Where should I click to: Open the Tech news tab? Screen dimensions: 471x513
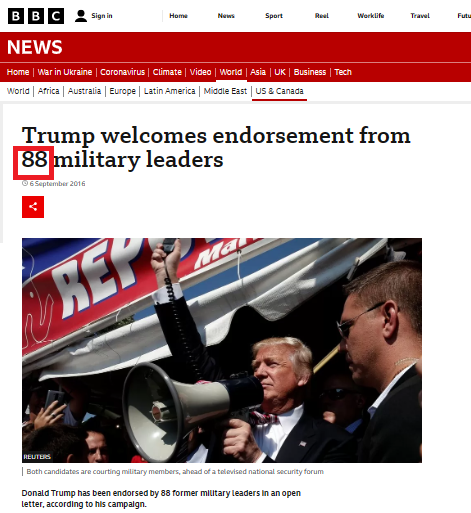click(343, 72)
